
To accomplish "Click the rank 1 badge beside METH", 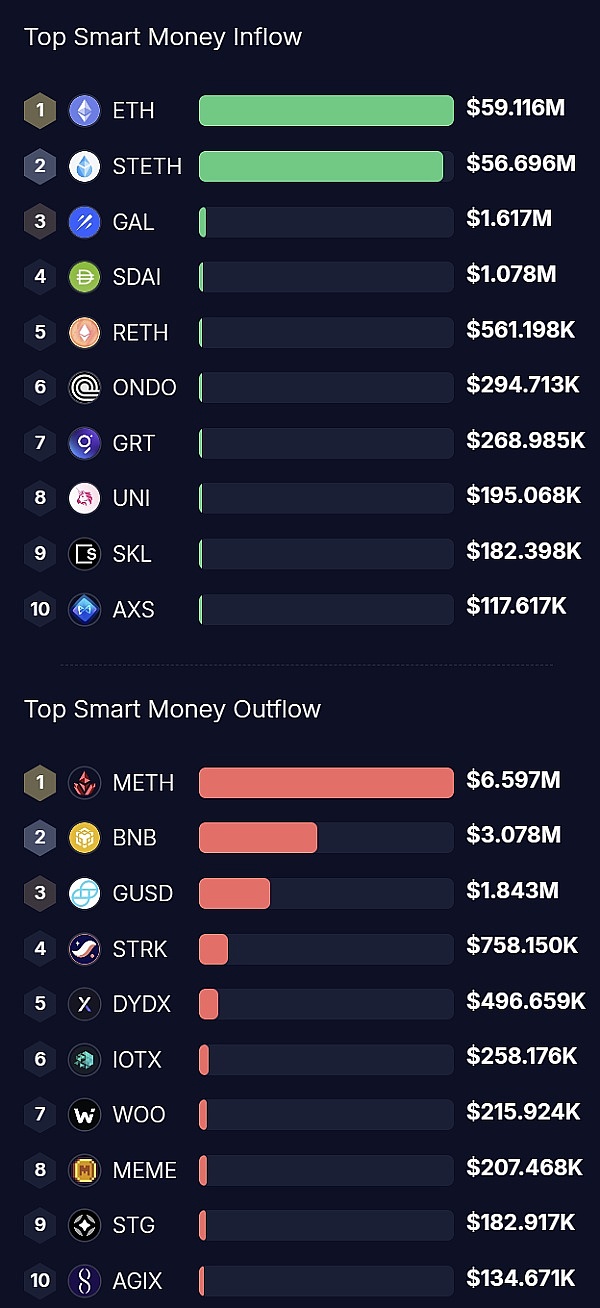I will (40, 783).
